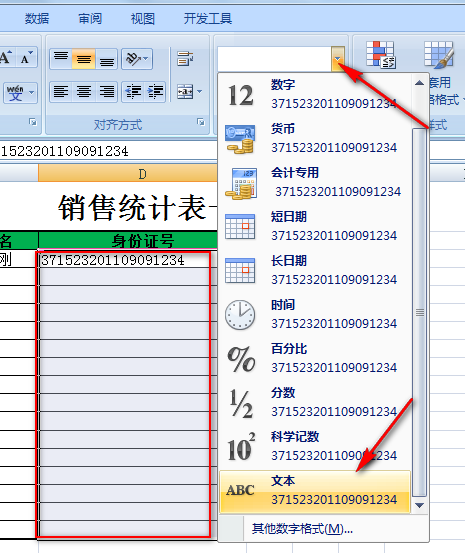
Task: Select the 文本 text format option
Action: [315, 491]
